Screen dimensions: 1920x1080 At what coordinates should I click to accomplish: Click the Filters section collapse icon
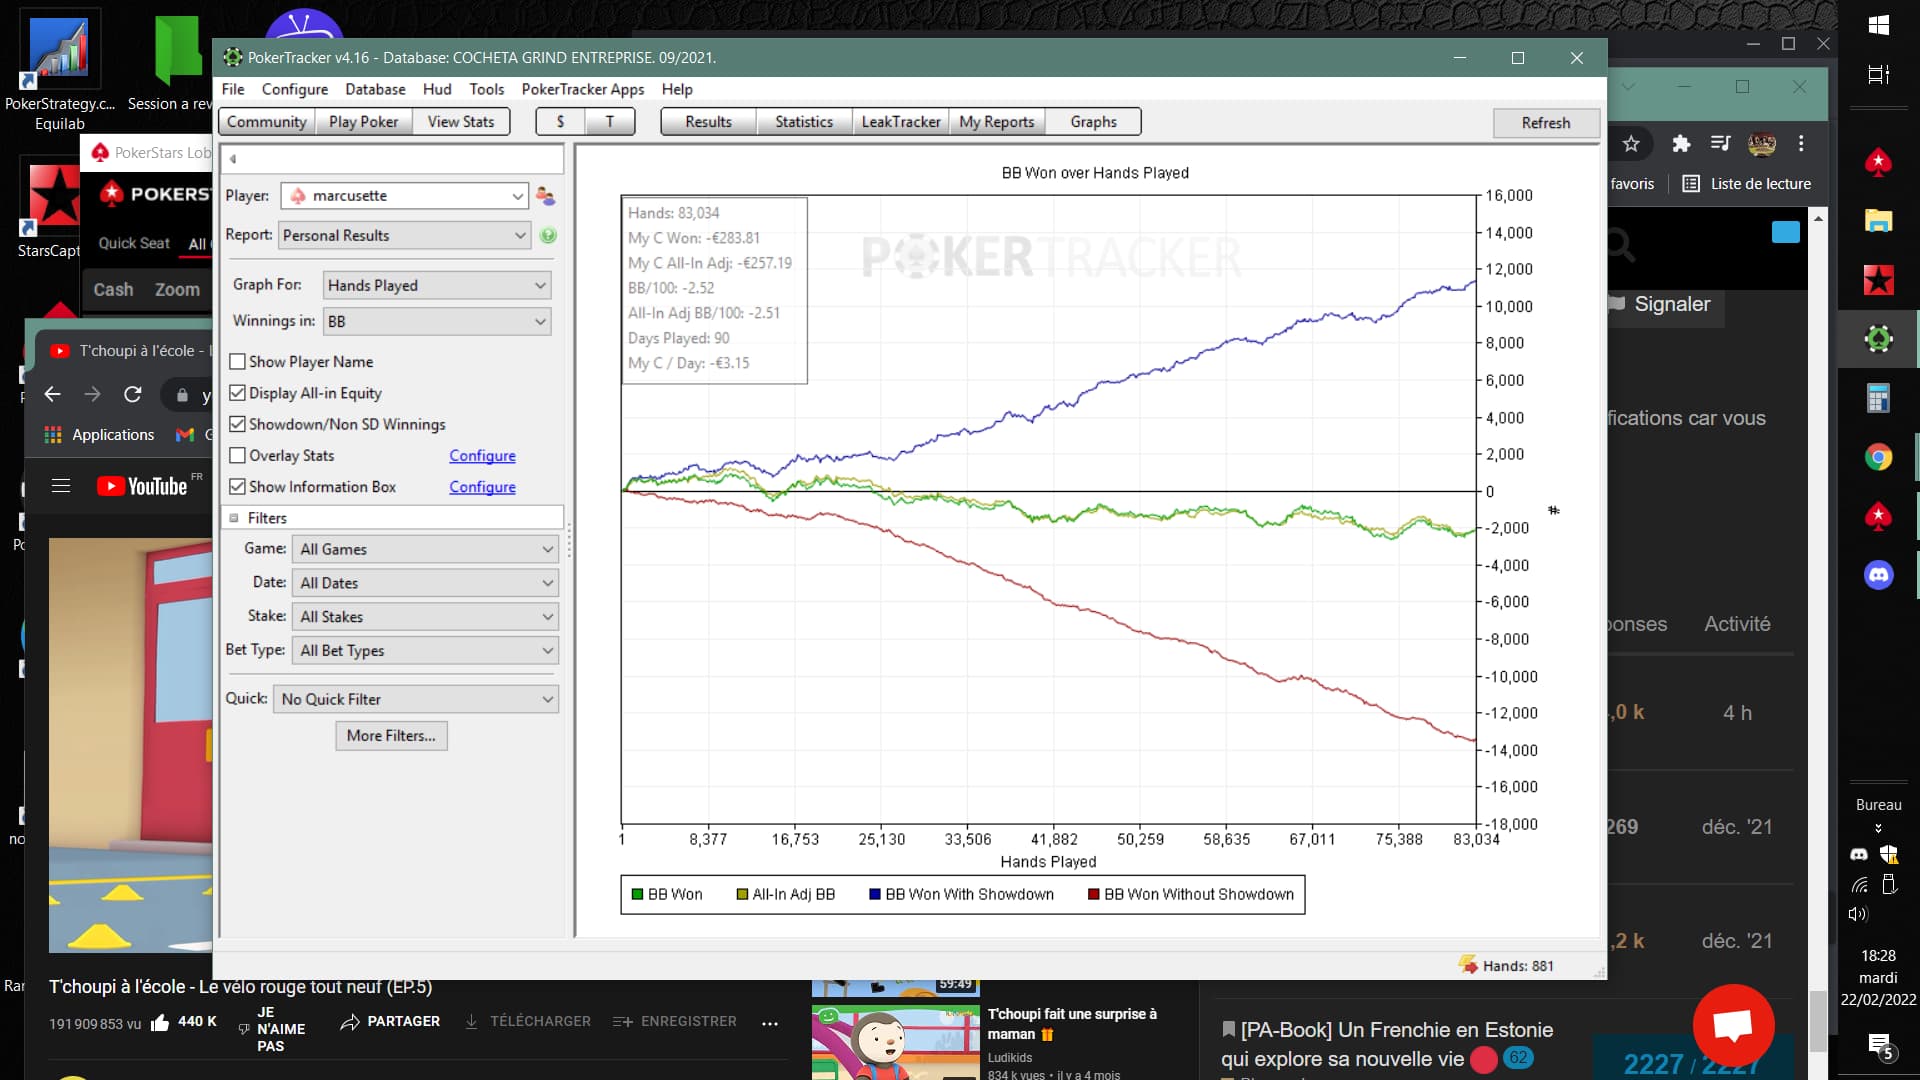click(x=234, y=518)
